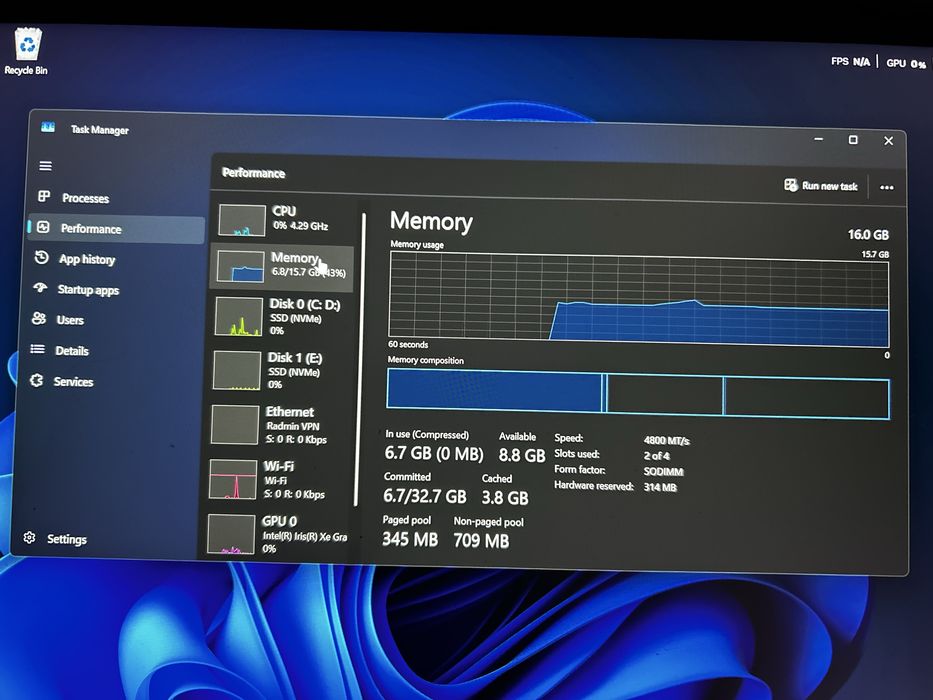This screenshot has height=700, width=933.
Task: Select the Users page
Action: click(x=112, y=320)
